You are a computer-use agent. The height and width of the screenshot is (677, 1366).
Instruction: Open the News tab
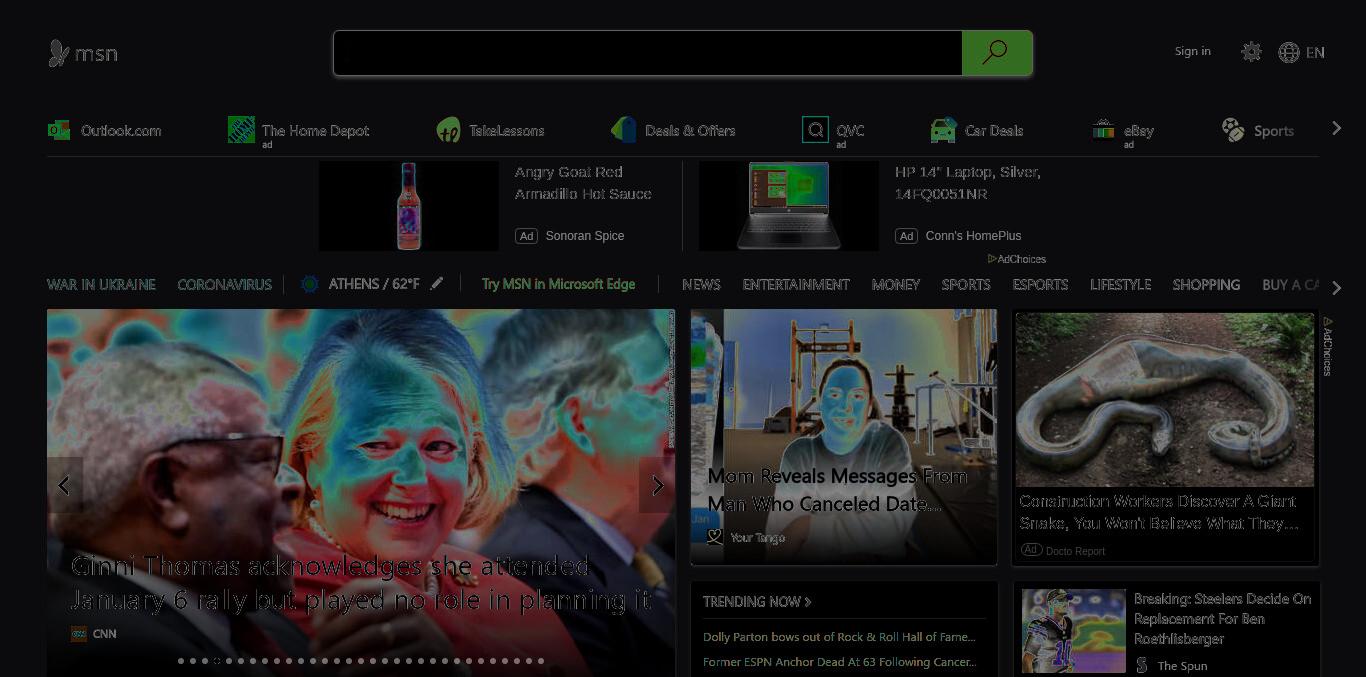point(701,284)
